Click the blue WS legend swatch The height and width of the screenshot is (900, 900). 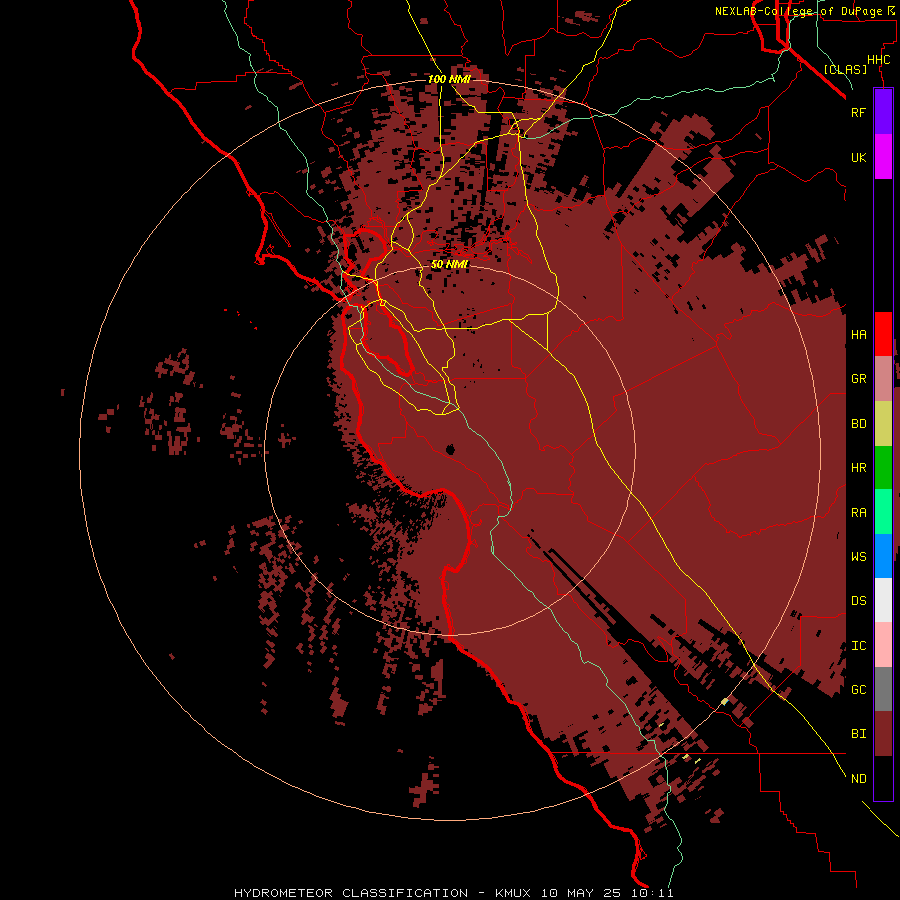point(883,556)
